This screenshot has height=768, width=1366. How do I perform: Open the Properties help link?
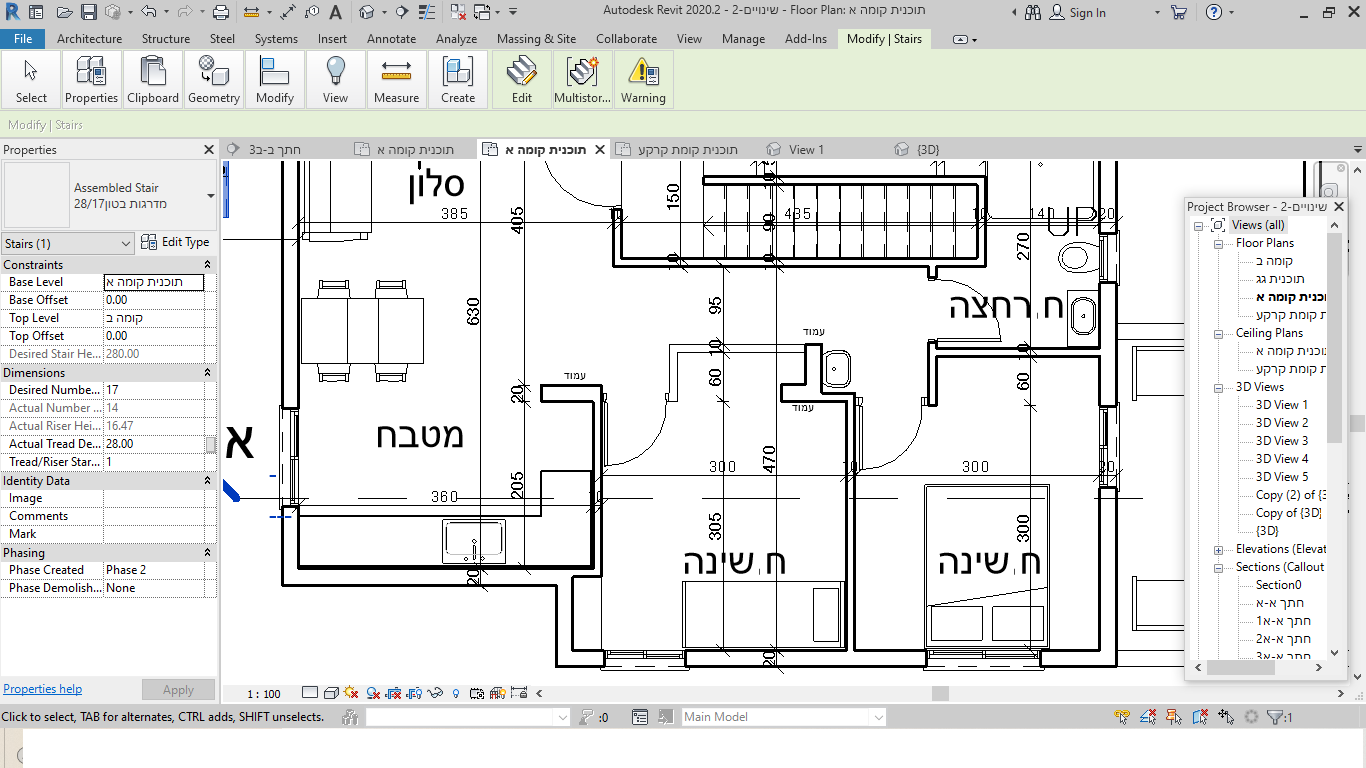click(x=43, y=689)
